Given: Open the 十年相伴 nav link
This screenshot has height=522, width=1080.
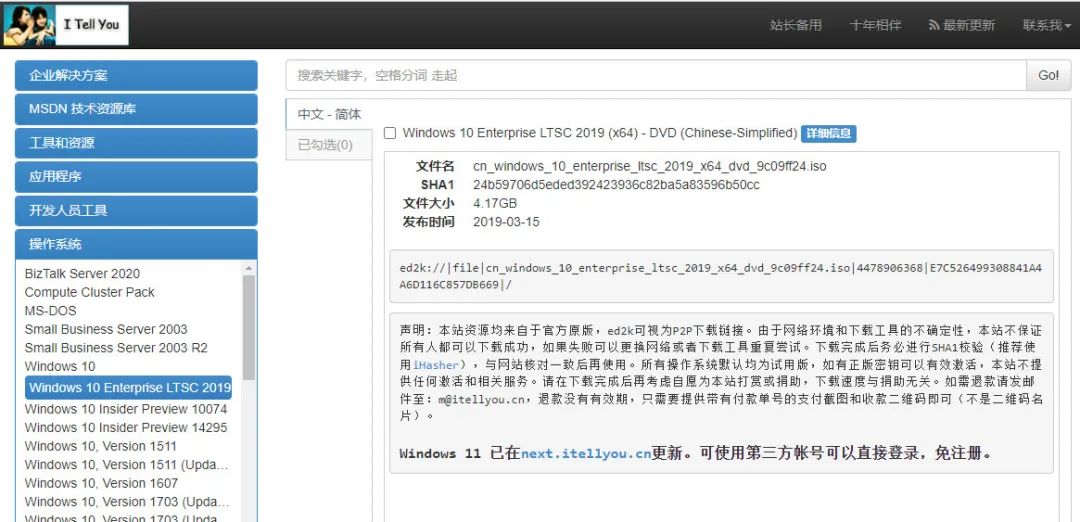Looking at the screenshot, I should (x=875, y=25).
